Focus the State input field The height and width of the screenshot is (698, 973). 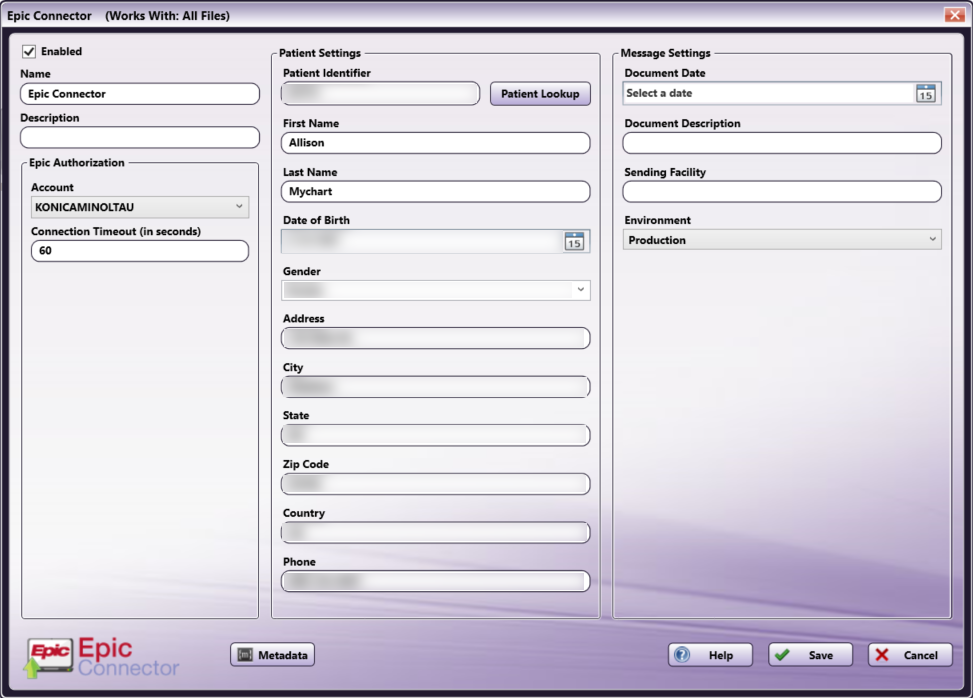point(436,436)
